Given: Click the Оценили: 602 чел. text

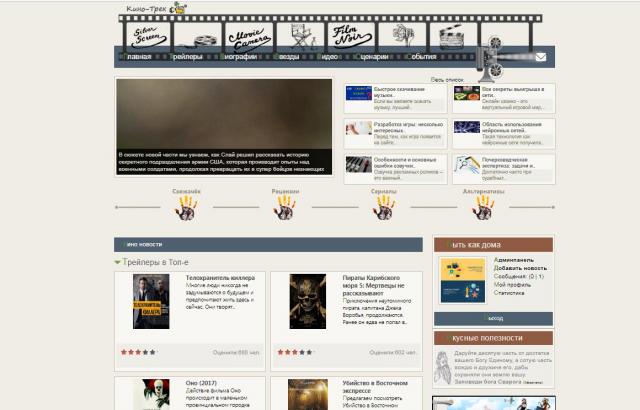Looking at the screenshot, I should (393, 352).
